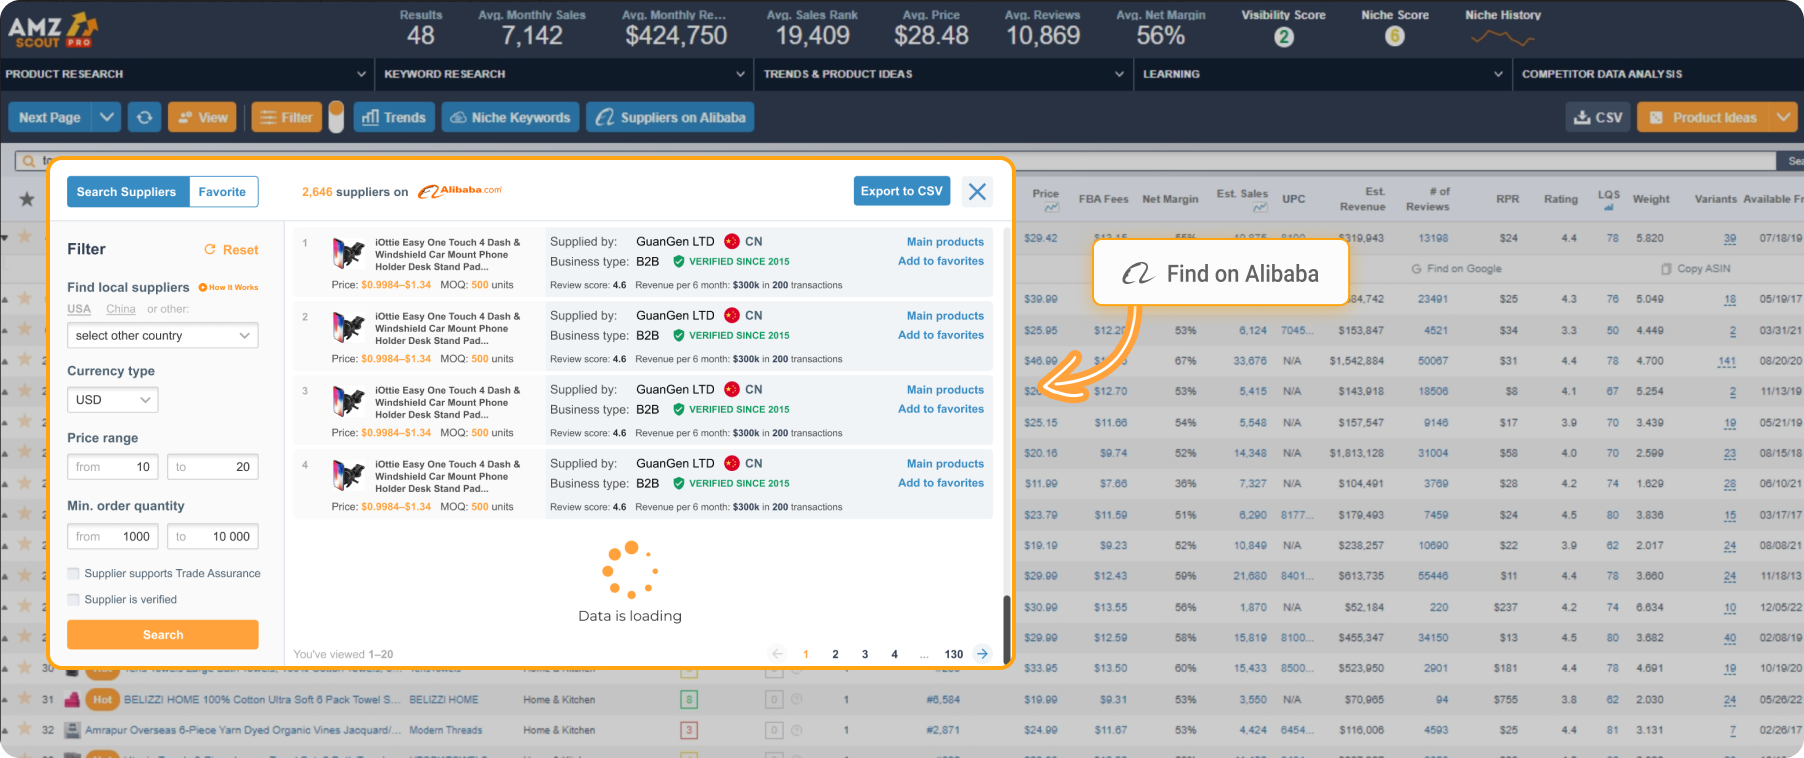
Task: Click Price column chart icon
Action: coord(1051,207)
